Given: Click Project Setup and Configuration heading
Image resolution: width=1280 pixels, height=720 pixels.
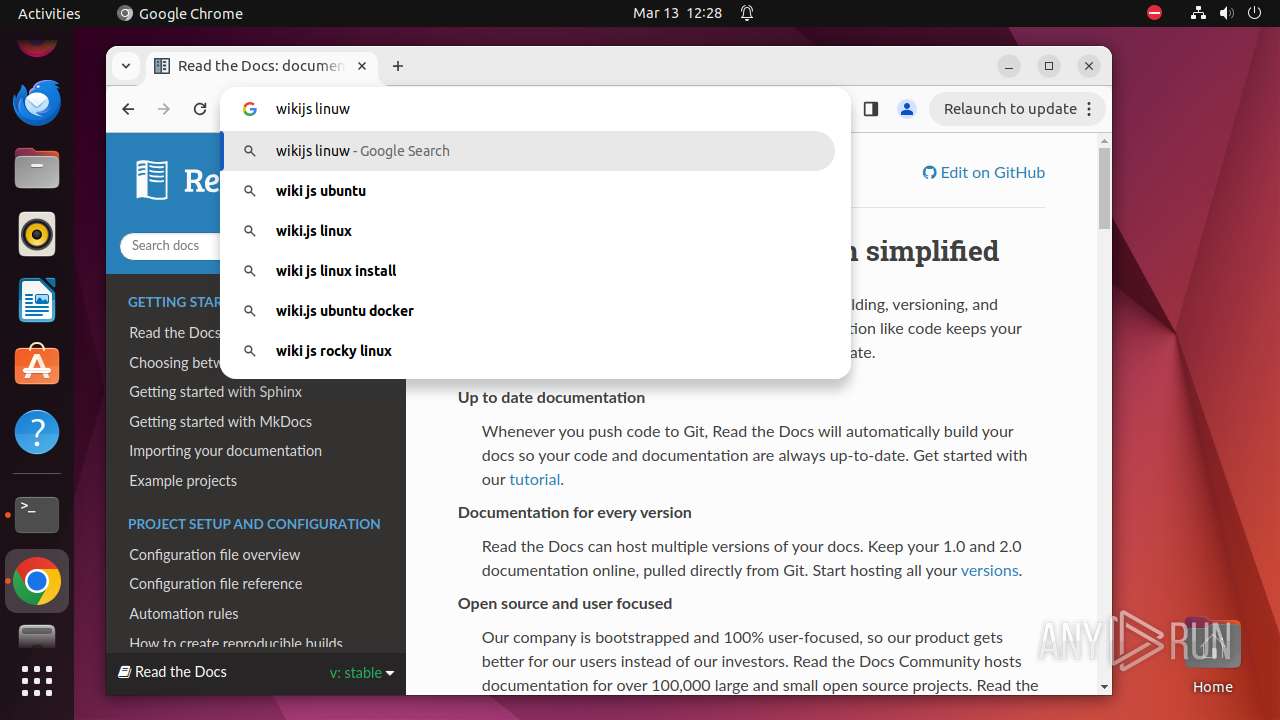Looking at the screenshot, I should click(254, 524).
